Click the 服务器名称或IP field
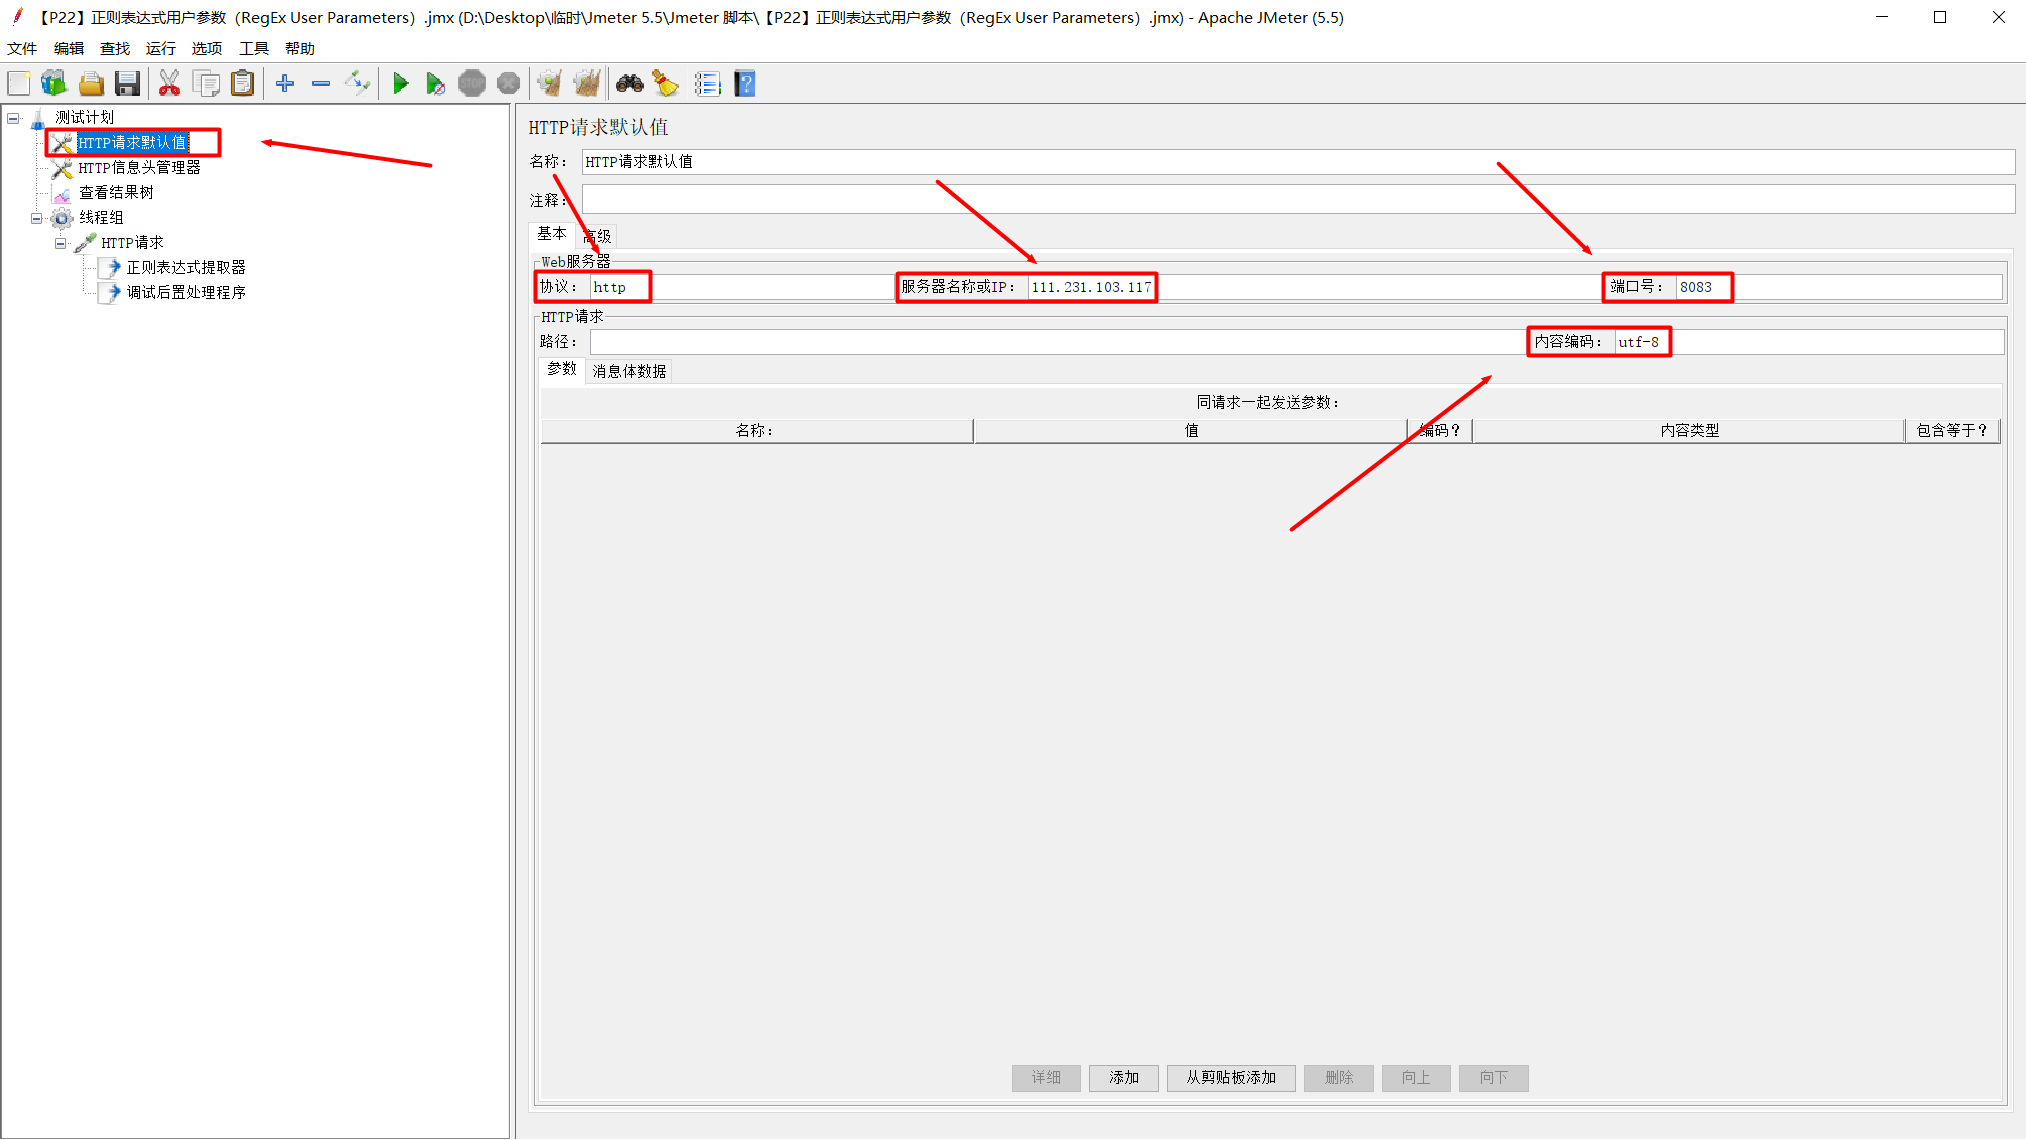Image resolution: width=2026 pixels, height=1140 pixels. 1313,288
